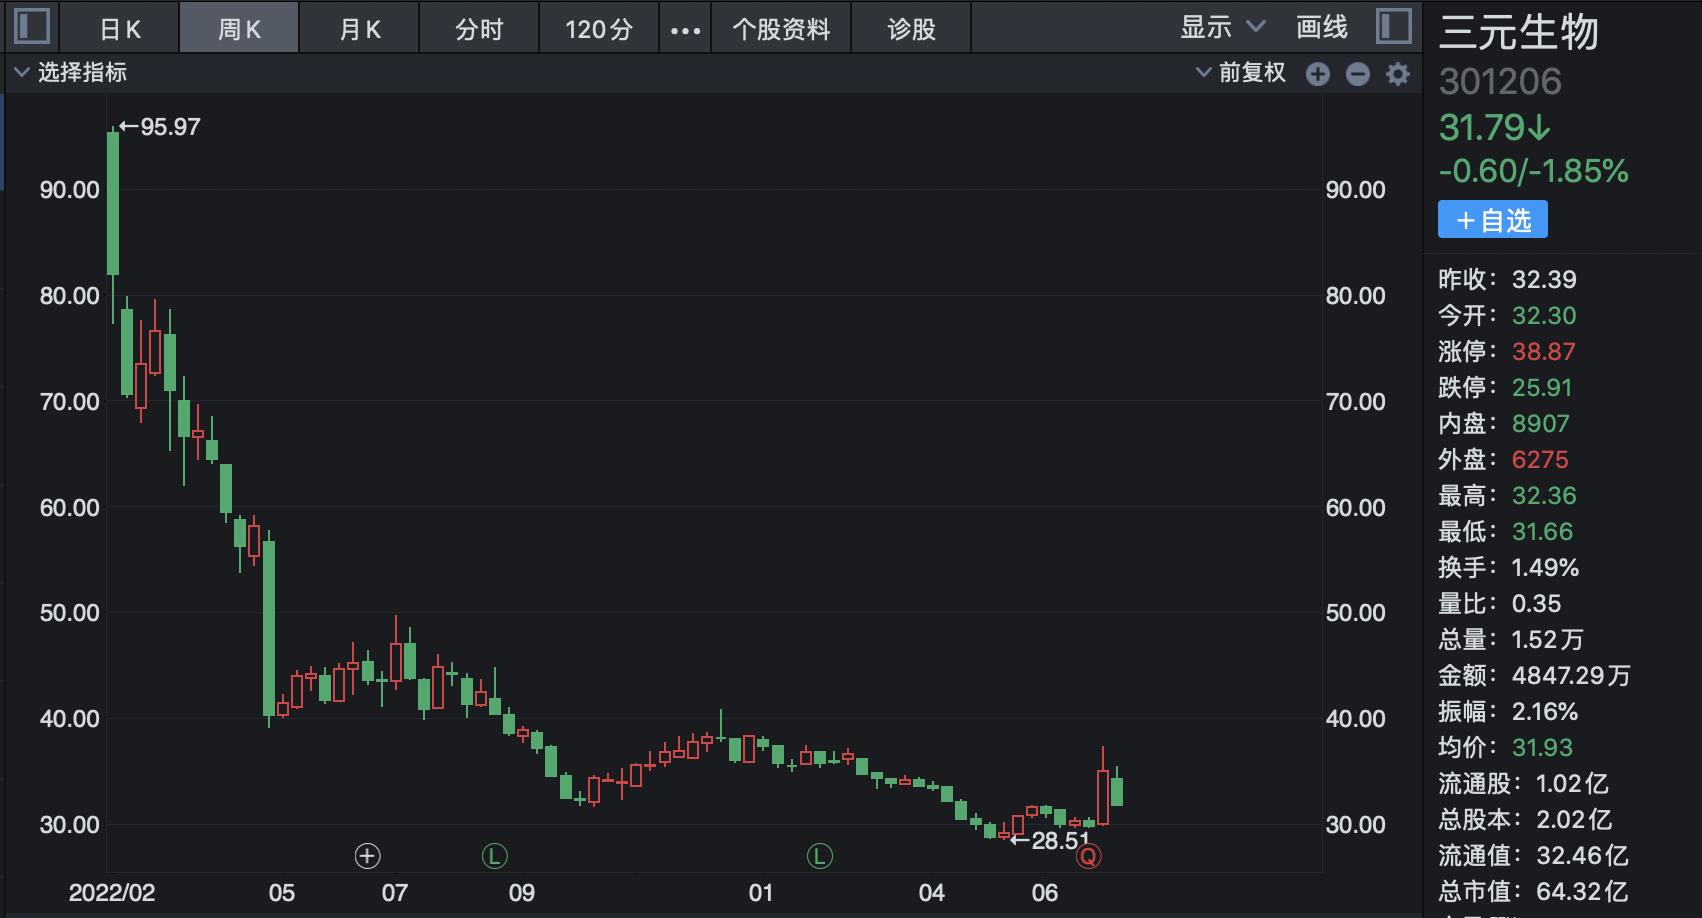The width and height of the screenshot is (1702, 918).
Task: Switch to the 日K daily chart tab
Action: pos(119,28)
